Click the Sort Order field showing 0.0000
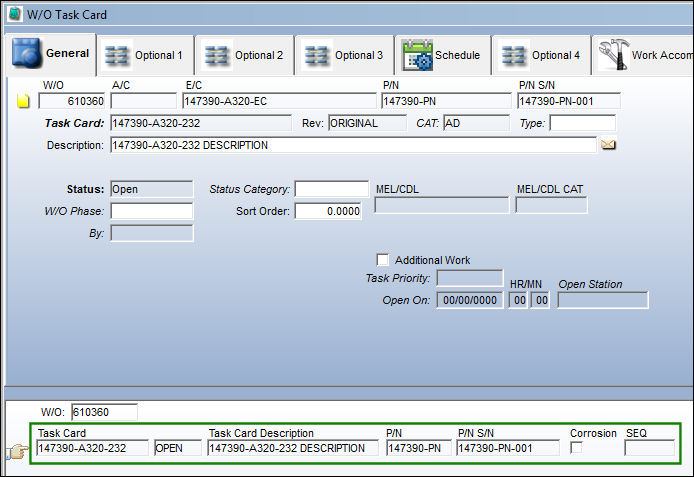The image size is (694, 477). (x=328, y=211)
